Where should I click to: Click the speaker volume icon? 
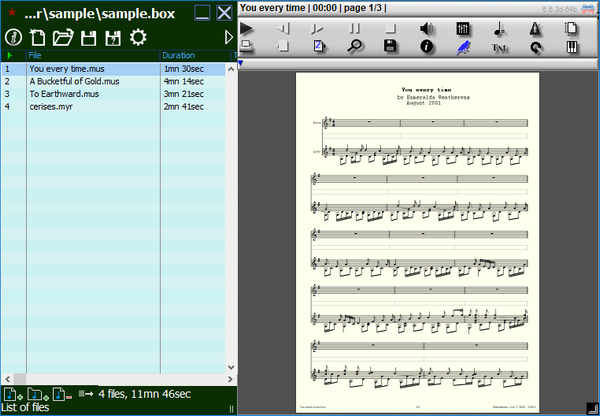427,28
